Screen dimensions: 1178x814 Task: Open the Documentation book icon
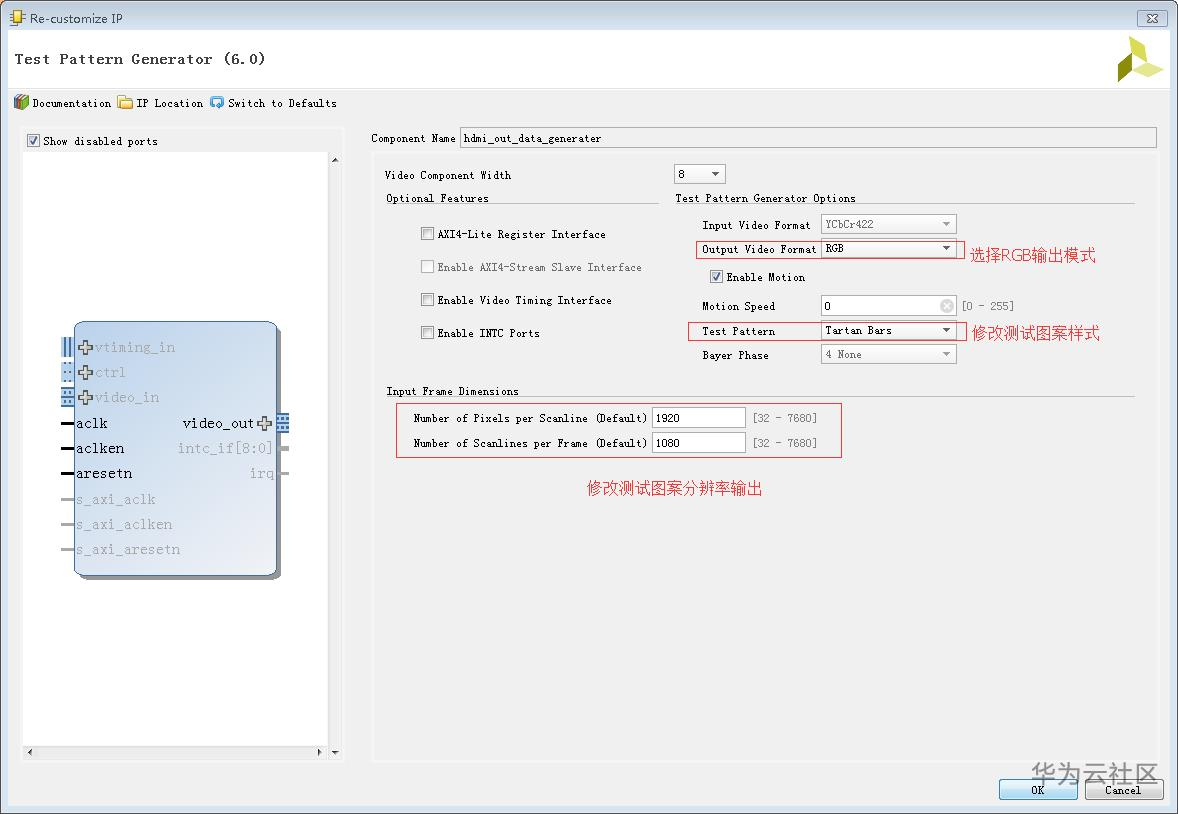point(21,102)
